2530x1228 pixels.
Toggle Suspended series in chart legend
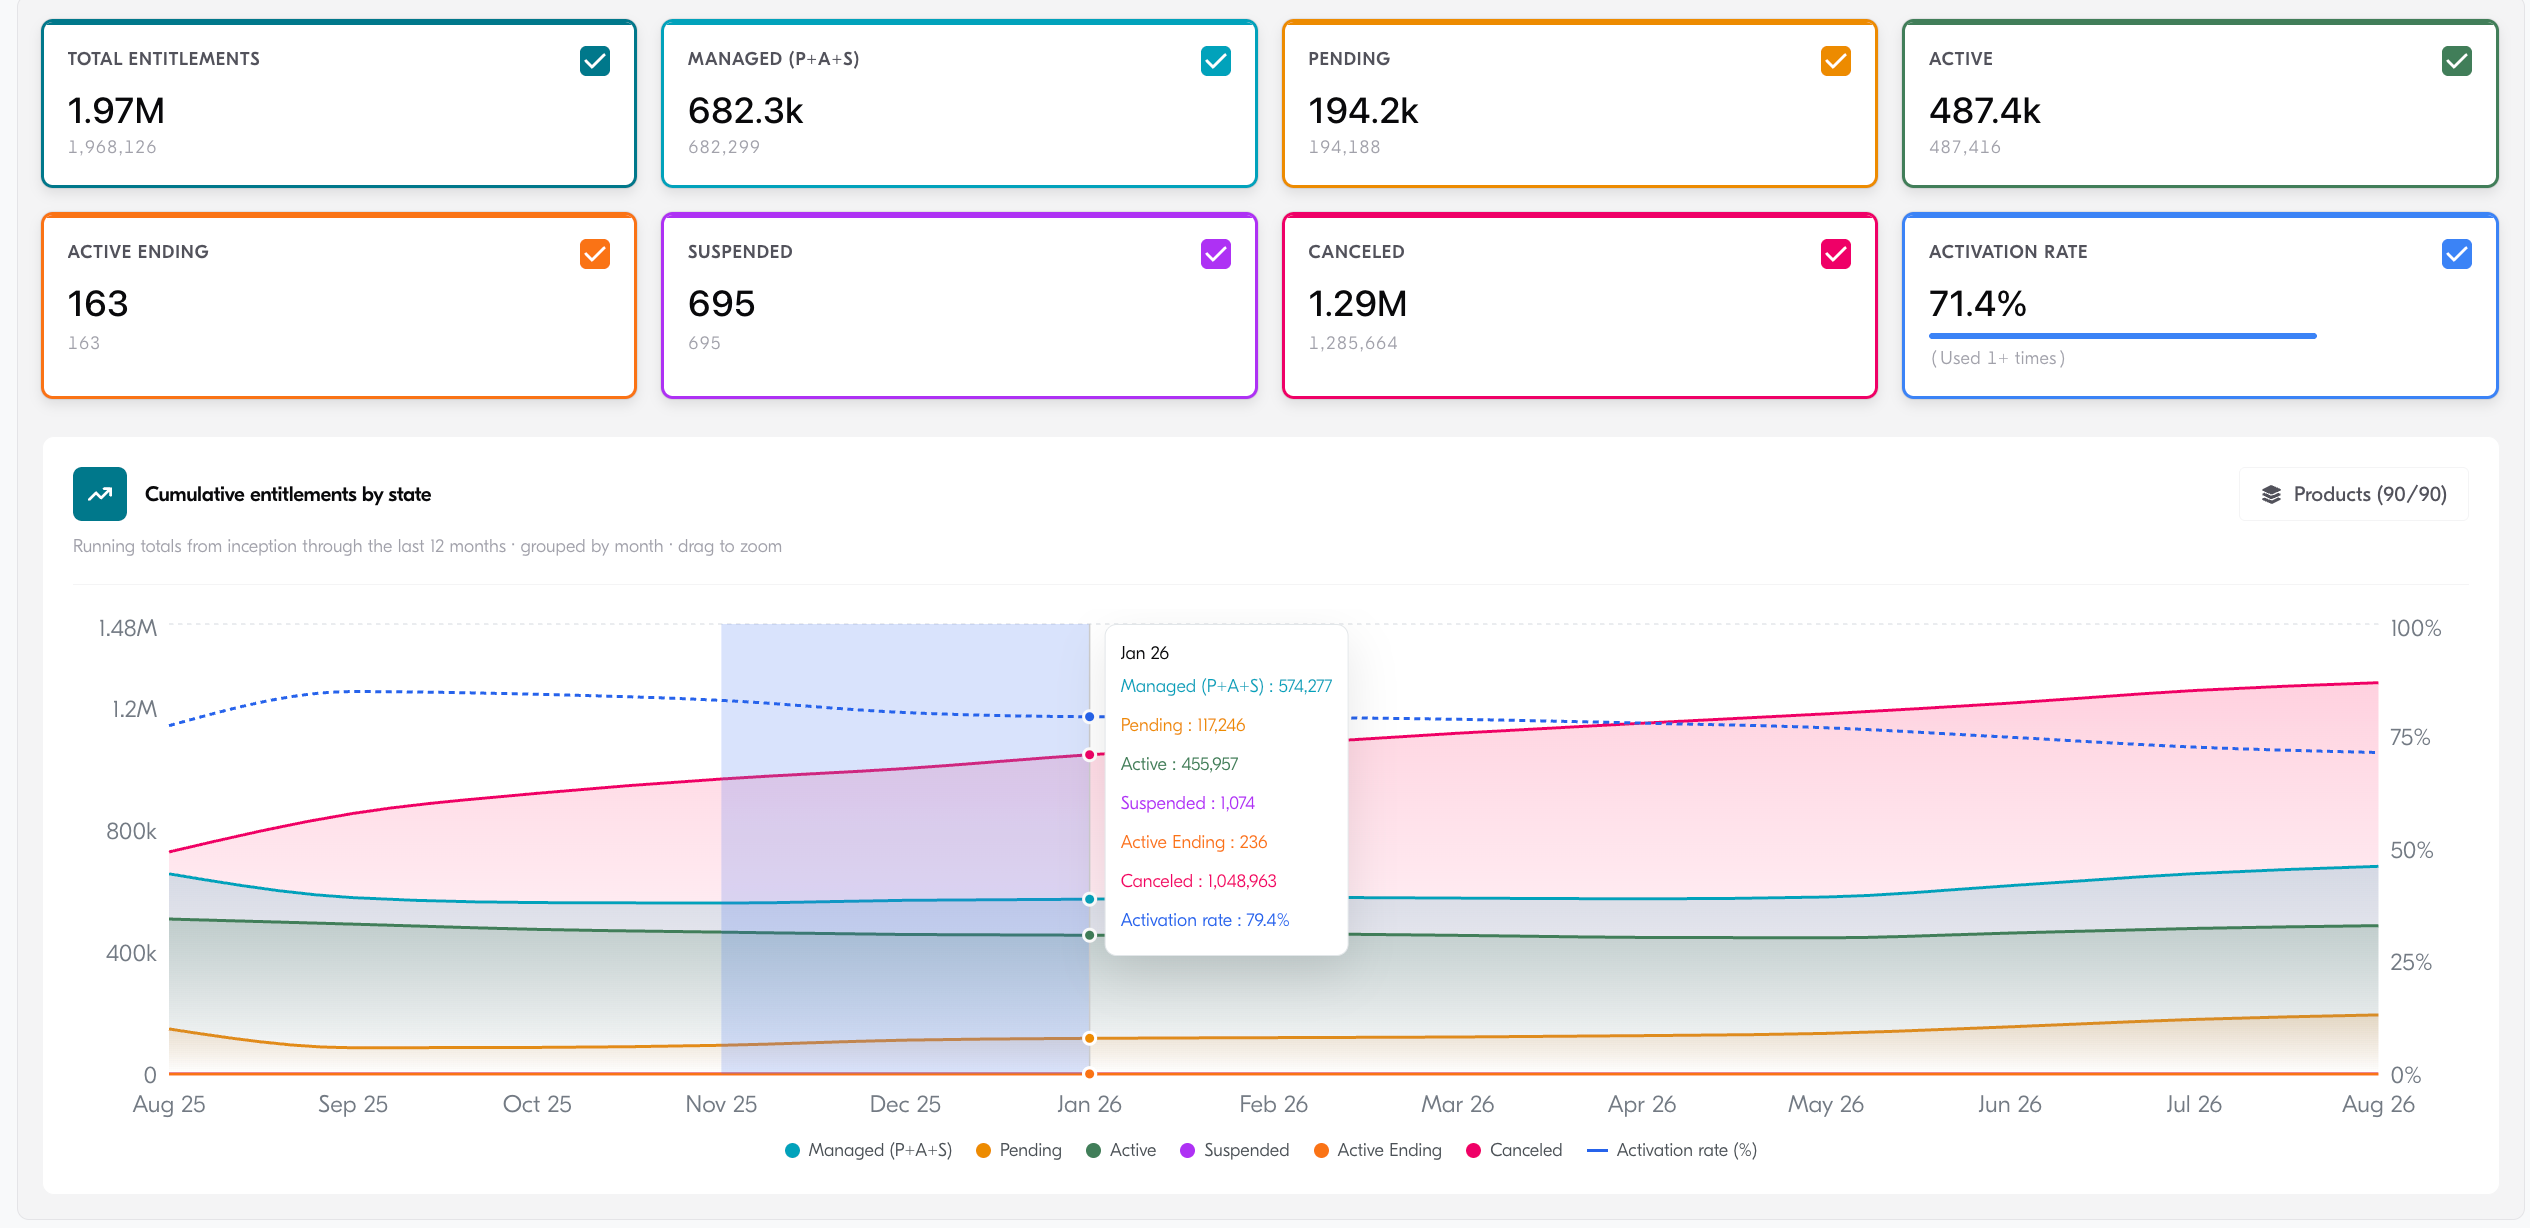click(1235, 1150)
